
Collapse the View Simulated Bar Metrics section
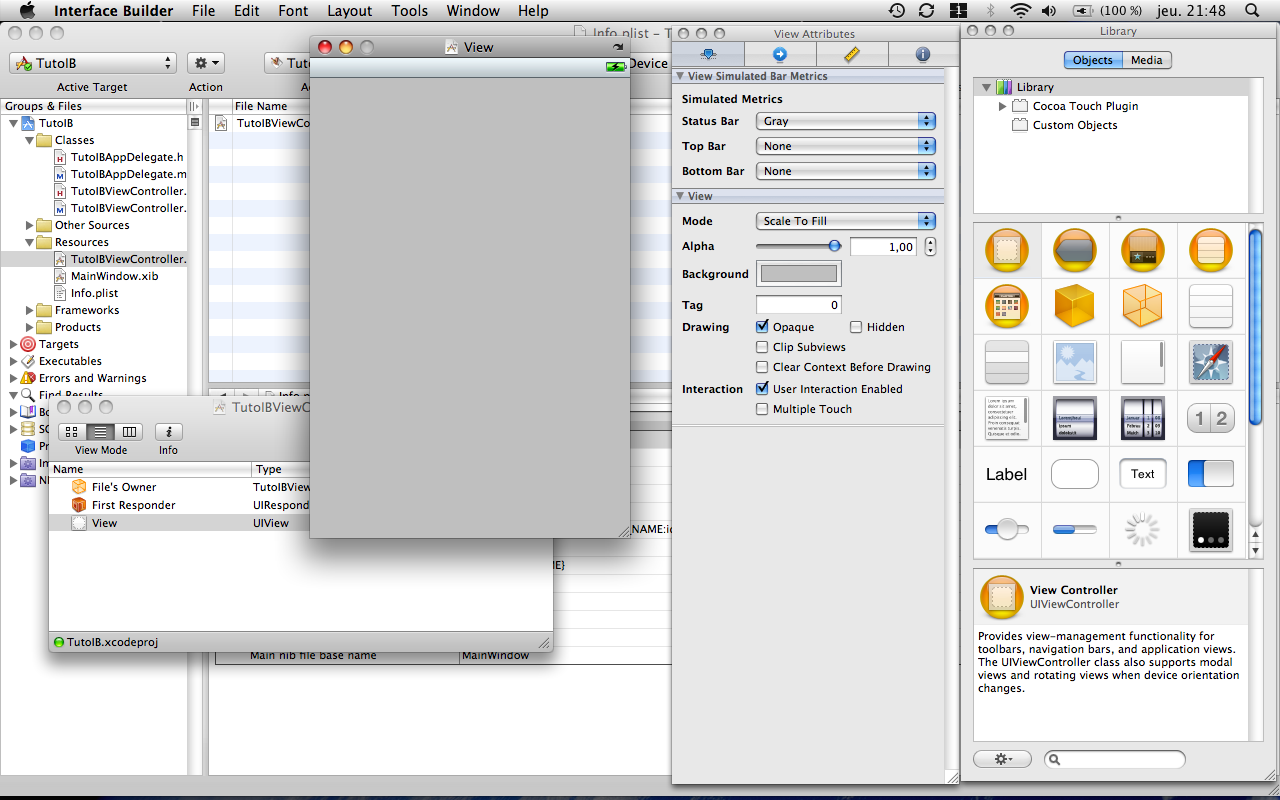681,76
